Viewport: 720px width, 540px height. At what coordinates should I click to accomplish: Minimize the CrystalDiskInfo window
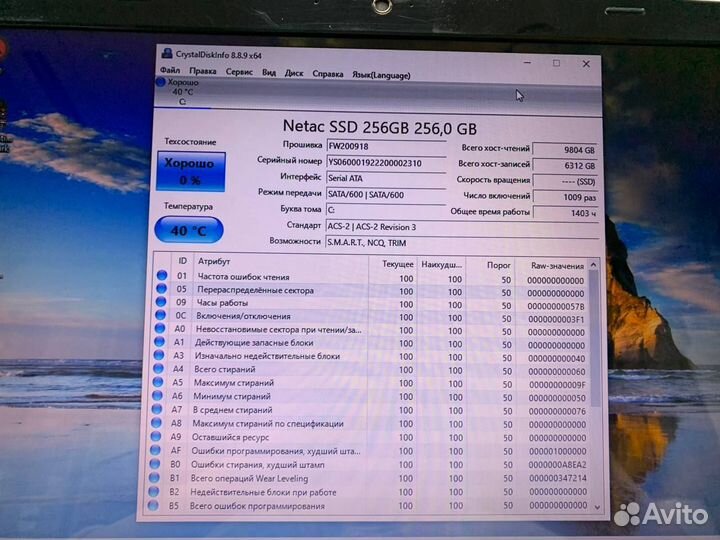point(527,62)
